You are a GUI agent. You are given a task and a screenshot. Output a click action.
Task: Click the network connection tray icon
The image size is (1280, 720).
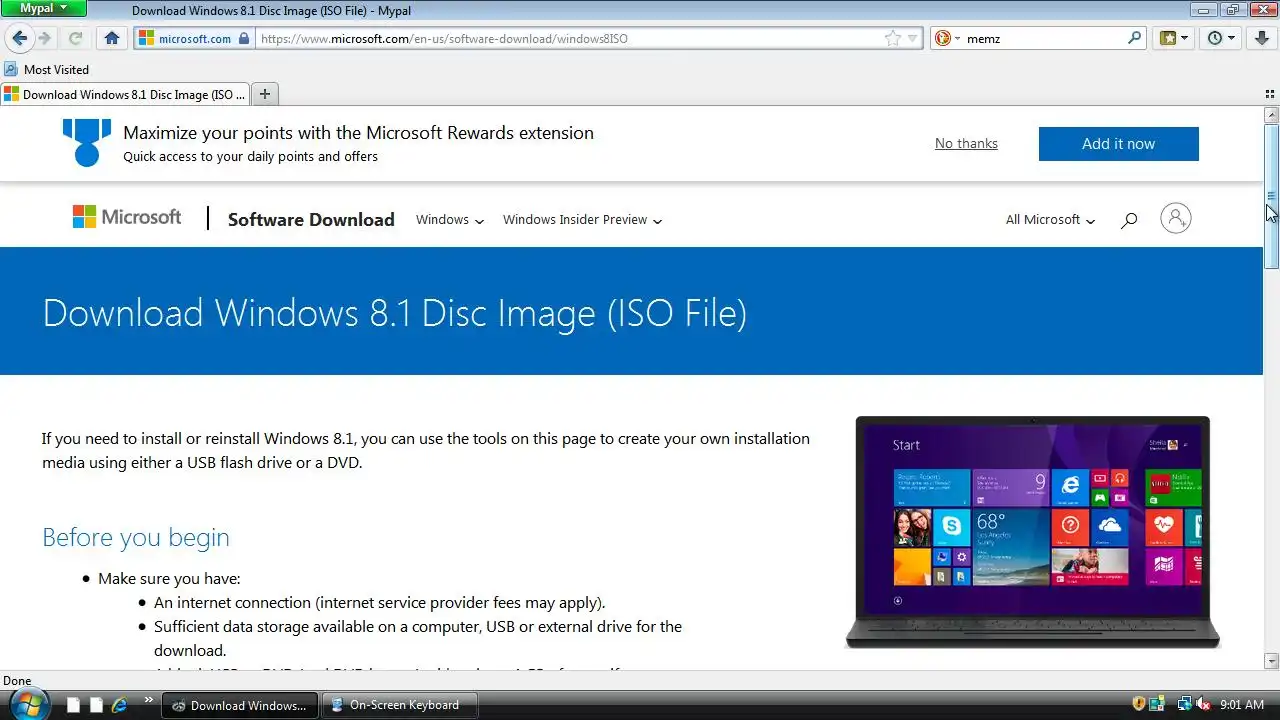click(x=1184, y=704)
